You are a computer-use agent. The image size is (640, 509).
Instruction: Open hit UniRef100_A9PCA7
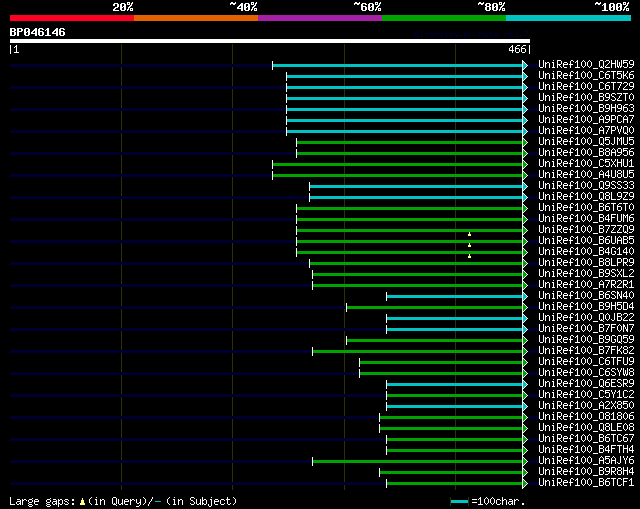586,119
